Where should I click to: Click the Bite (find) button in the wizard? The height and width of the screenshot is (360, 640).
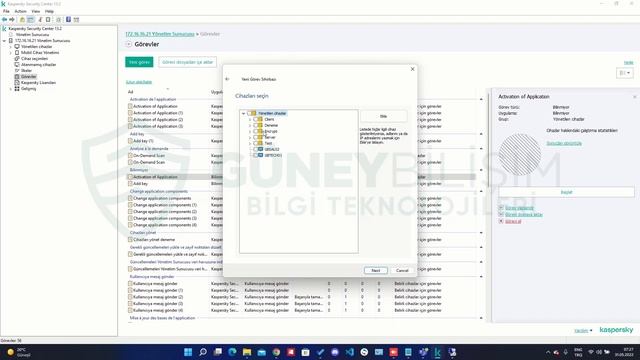point(383,116)
